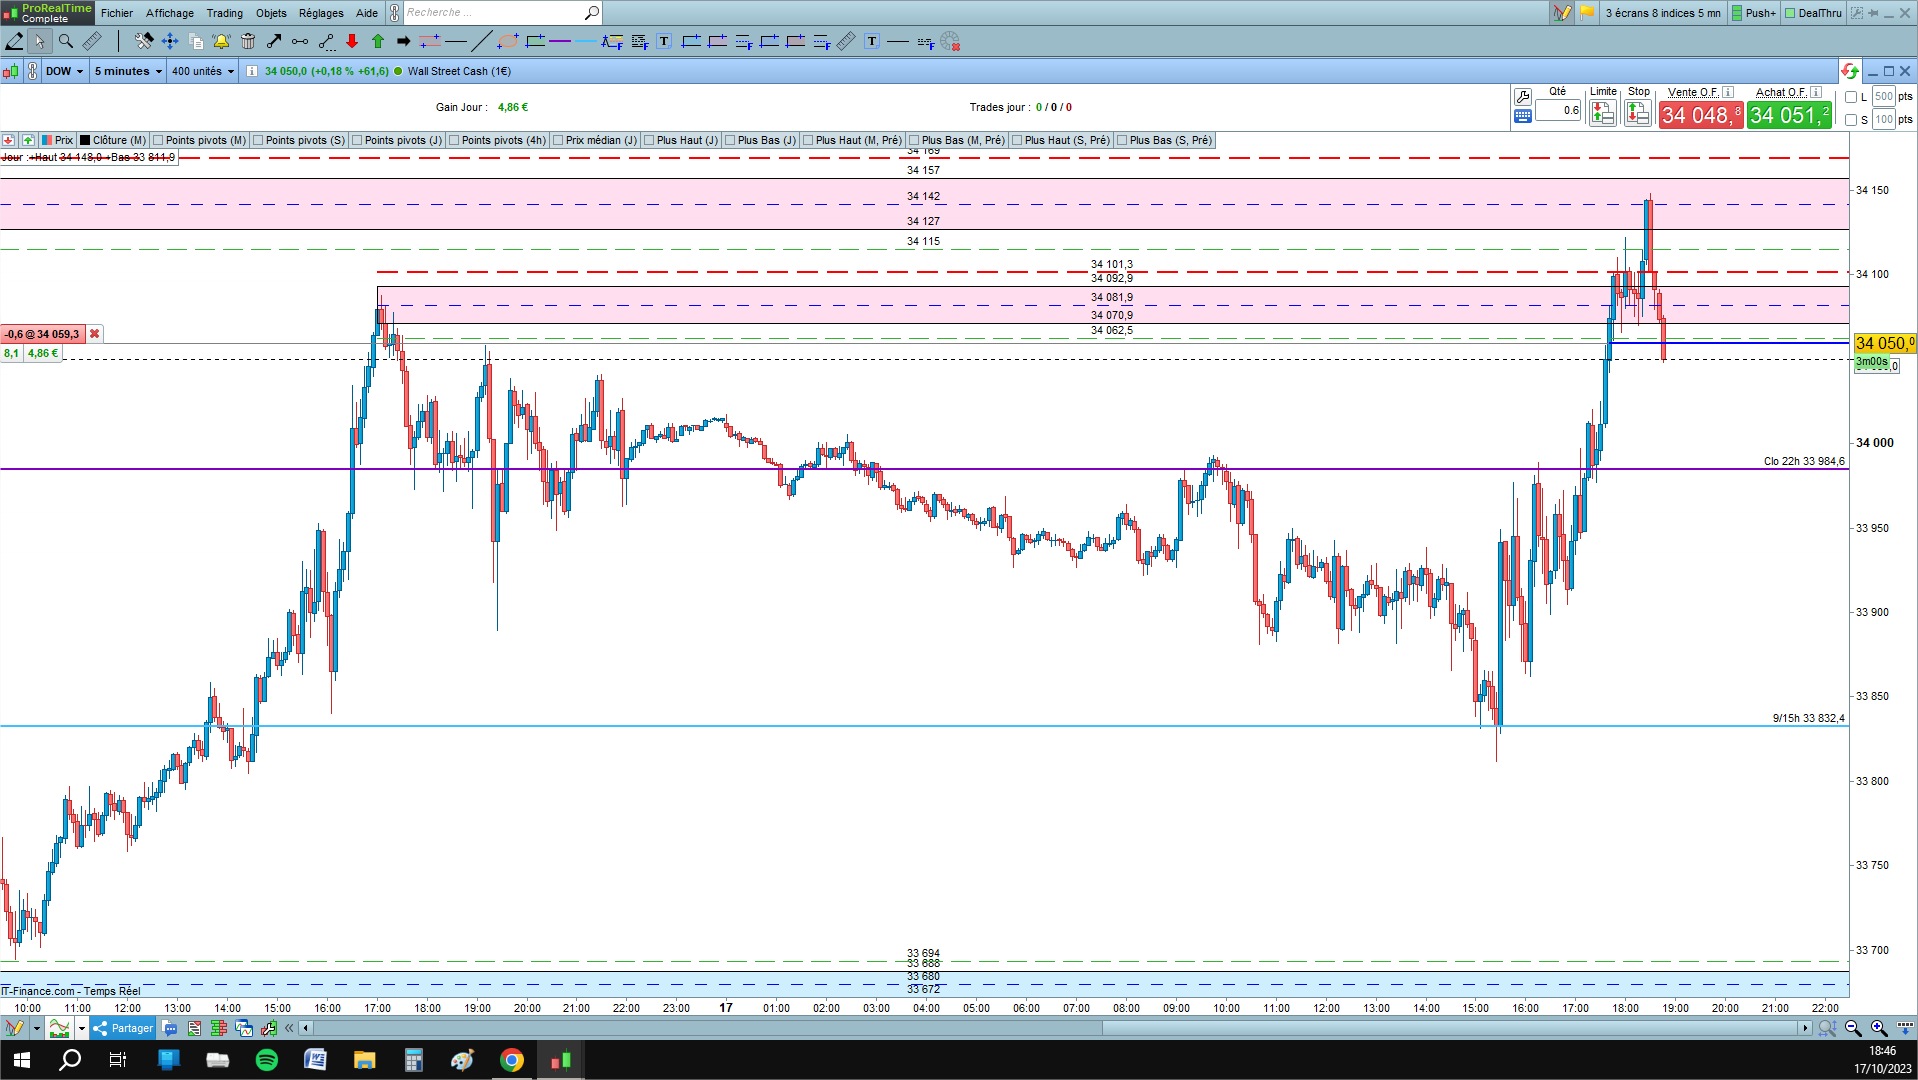Image resolution: width=1918 pixels, height=1080 pixels.
Task: Click the green Achat buy price button
Action: coord(1790,115)
